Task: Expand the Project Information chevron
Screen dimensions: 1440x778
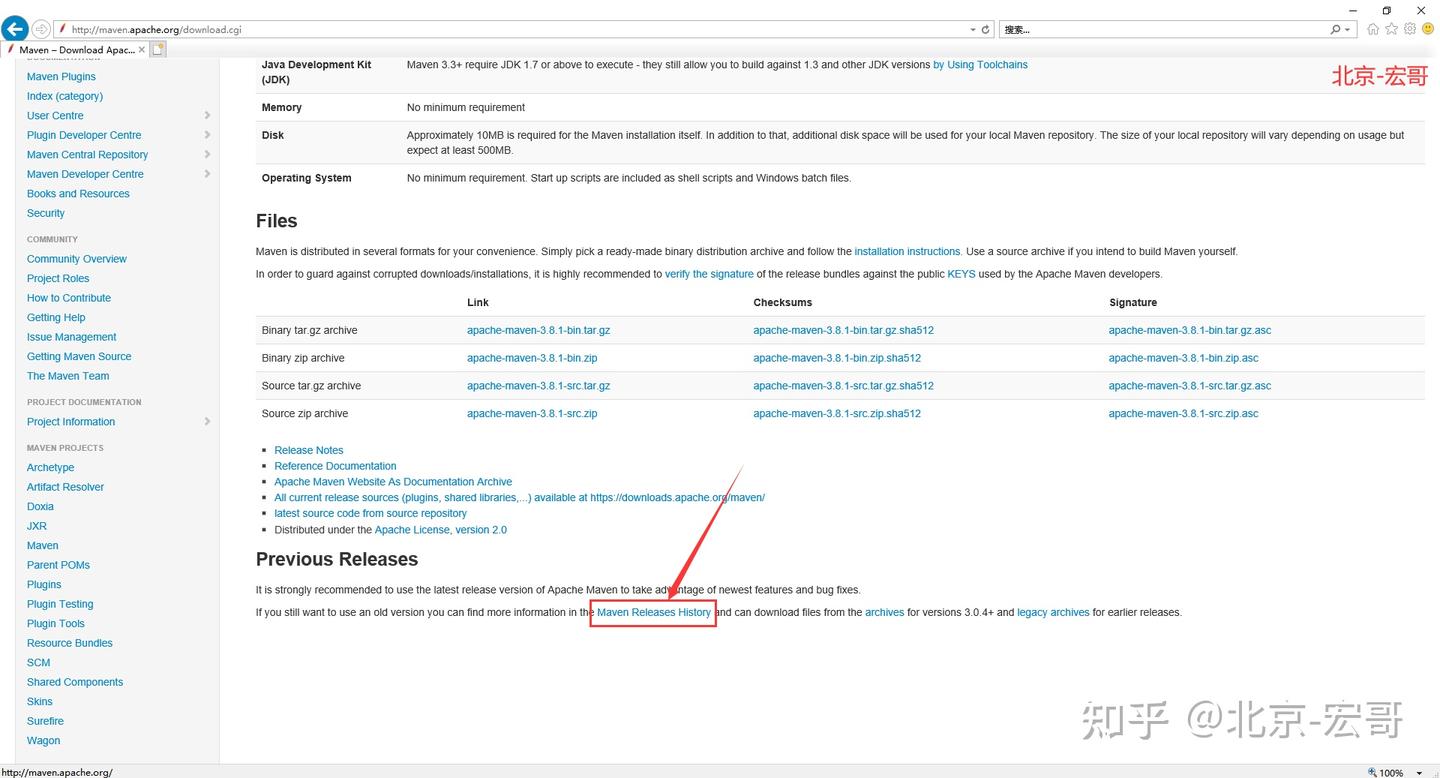Action: [x=207, y=421]
